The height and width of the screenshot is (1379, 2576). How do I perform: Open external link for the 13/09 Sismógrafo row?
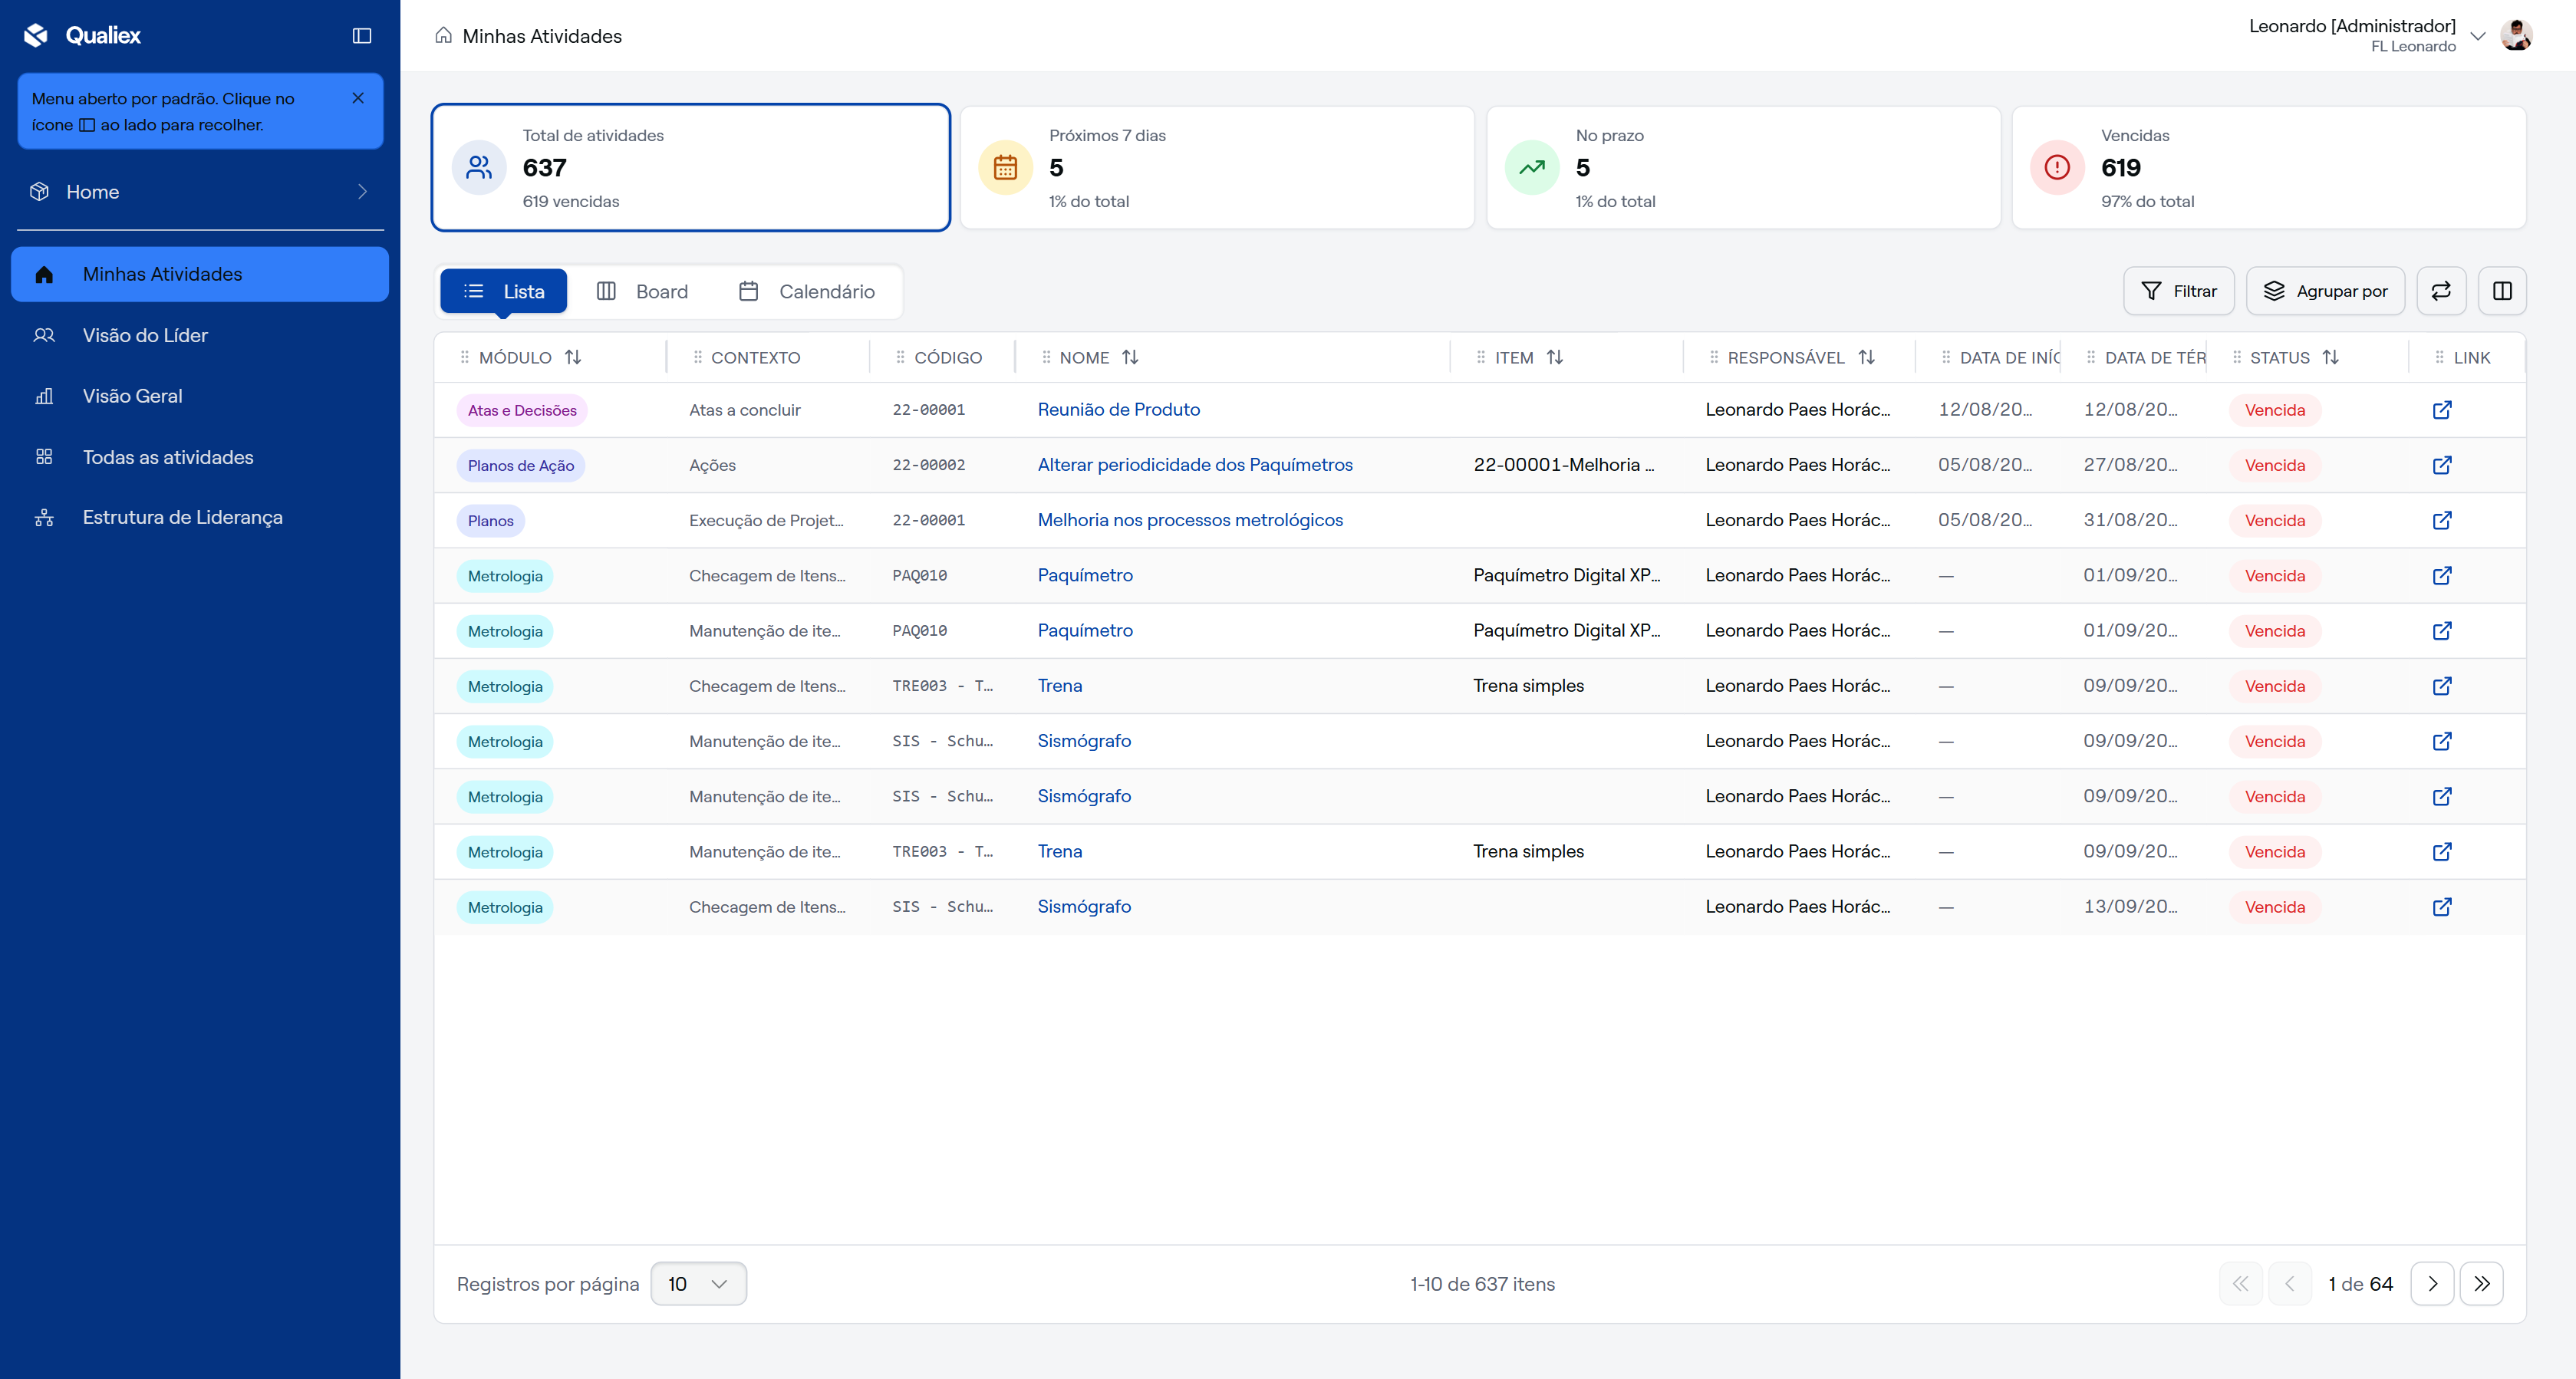pyautogui.click(x=2442, y=907)
